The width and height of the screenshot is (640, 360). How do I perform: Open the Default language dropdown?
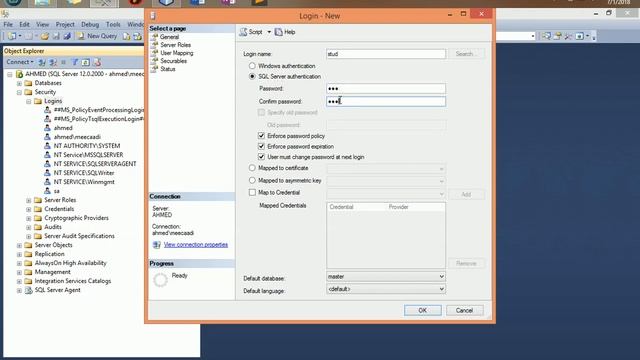[386, 289]
